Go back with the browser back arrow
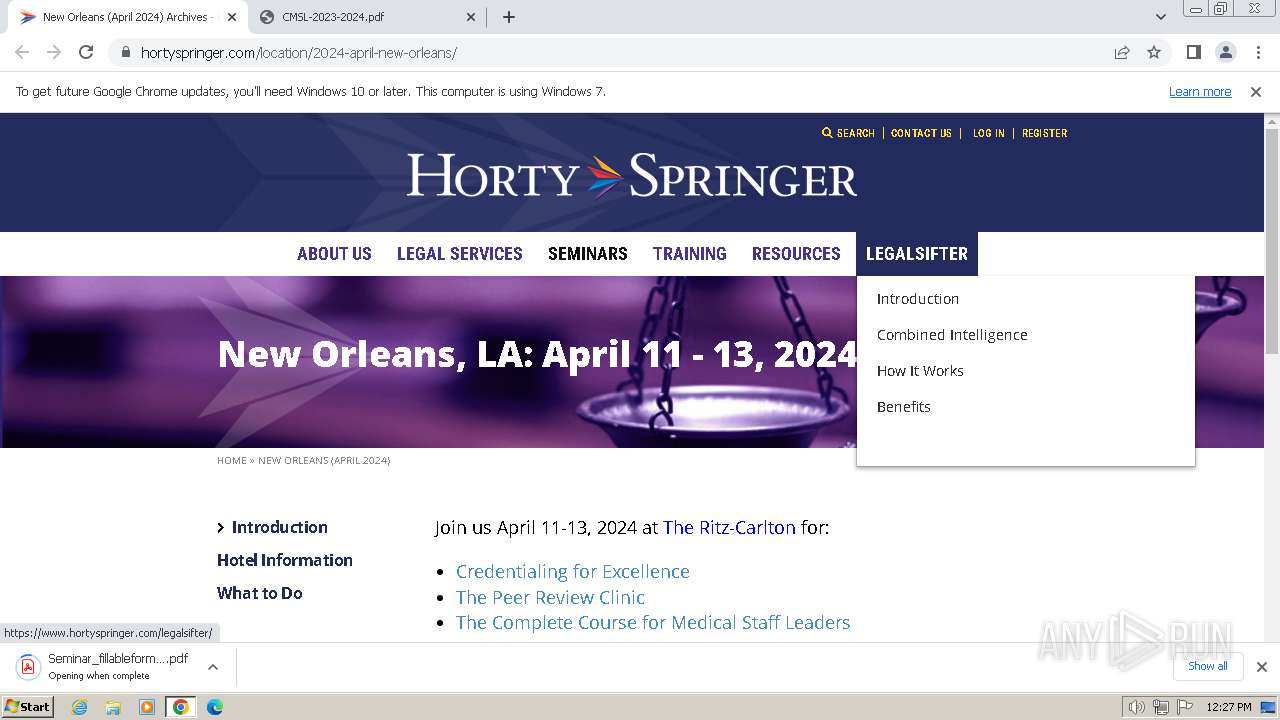This screenshot has height=720, width=1280. [x=22, y=52]
